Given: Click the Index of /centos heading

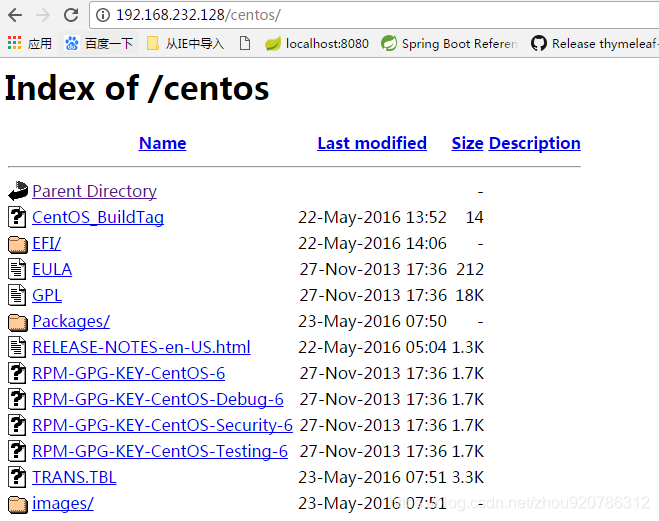Looking at the screenshot, I should (137, 89).
